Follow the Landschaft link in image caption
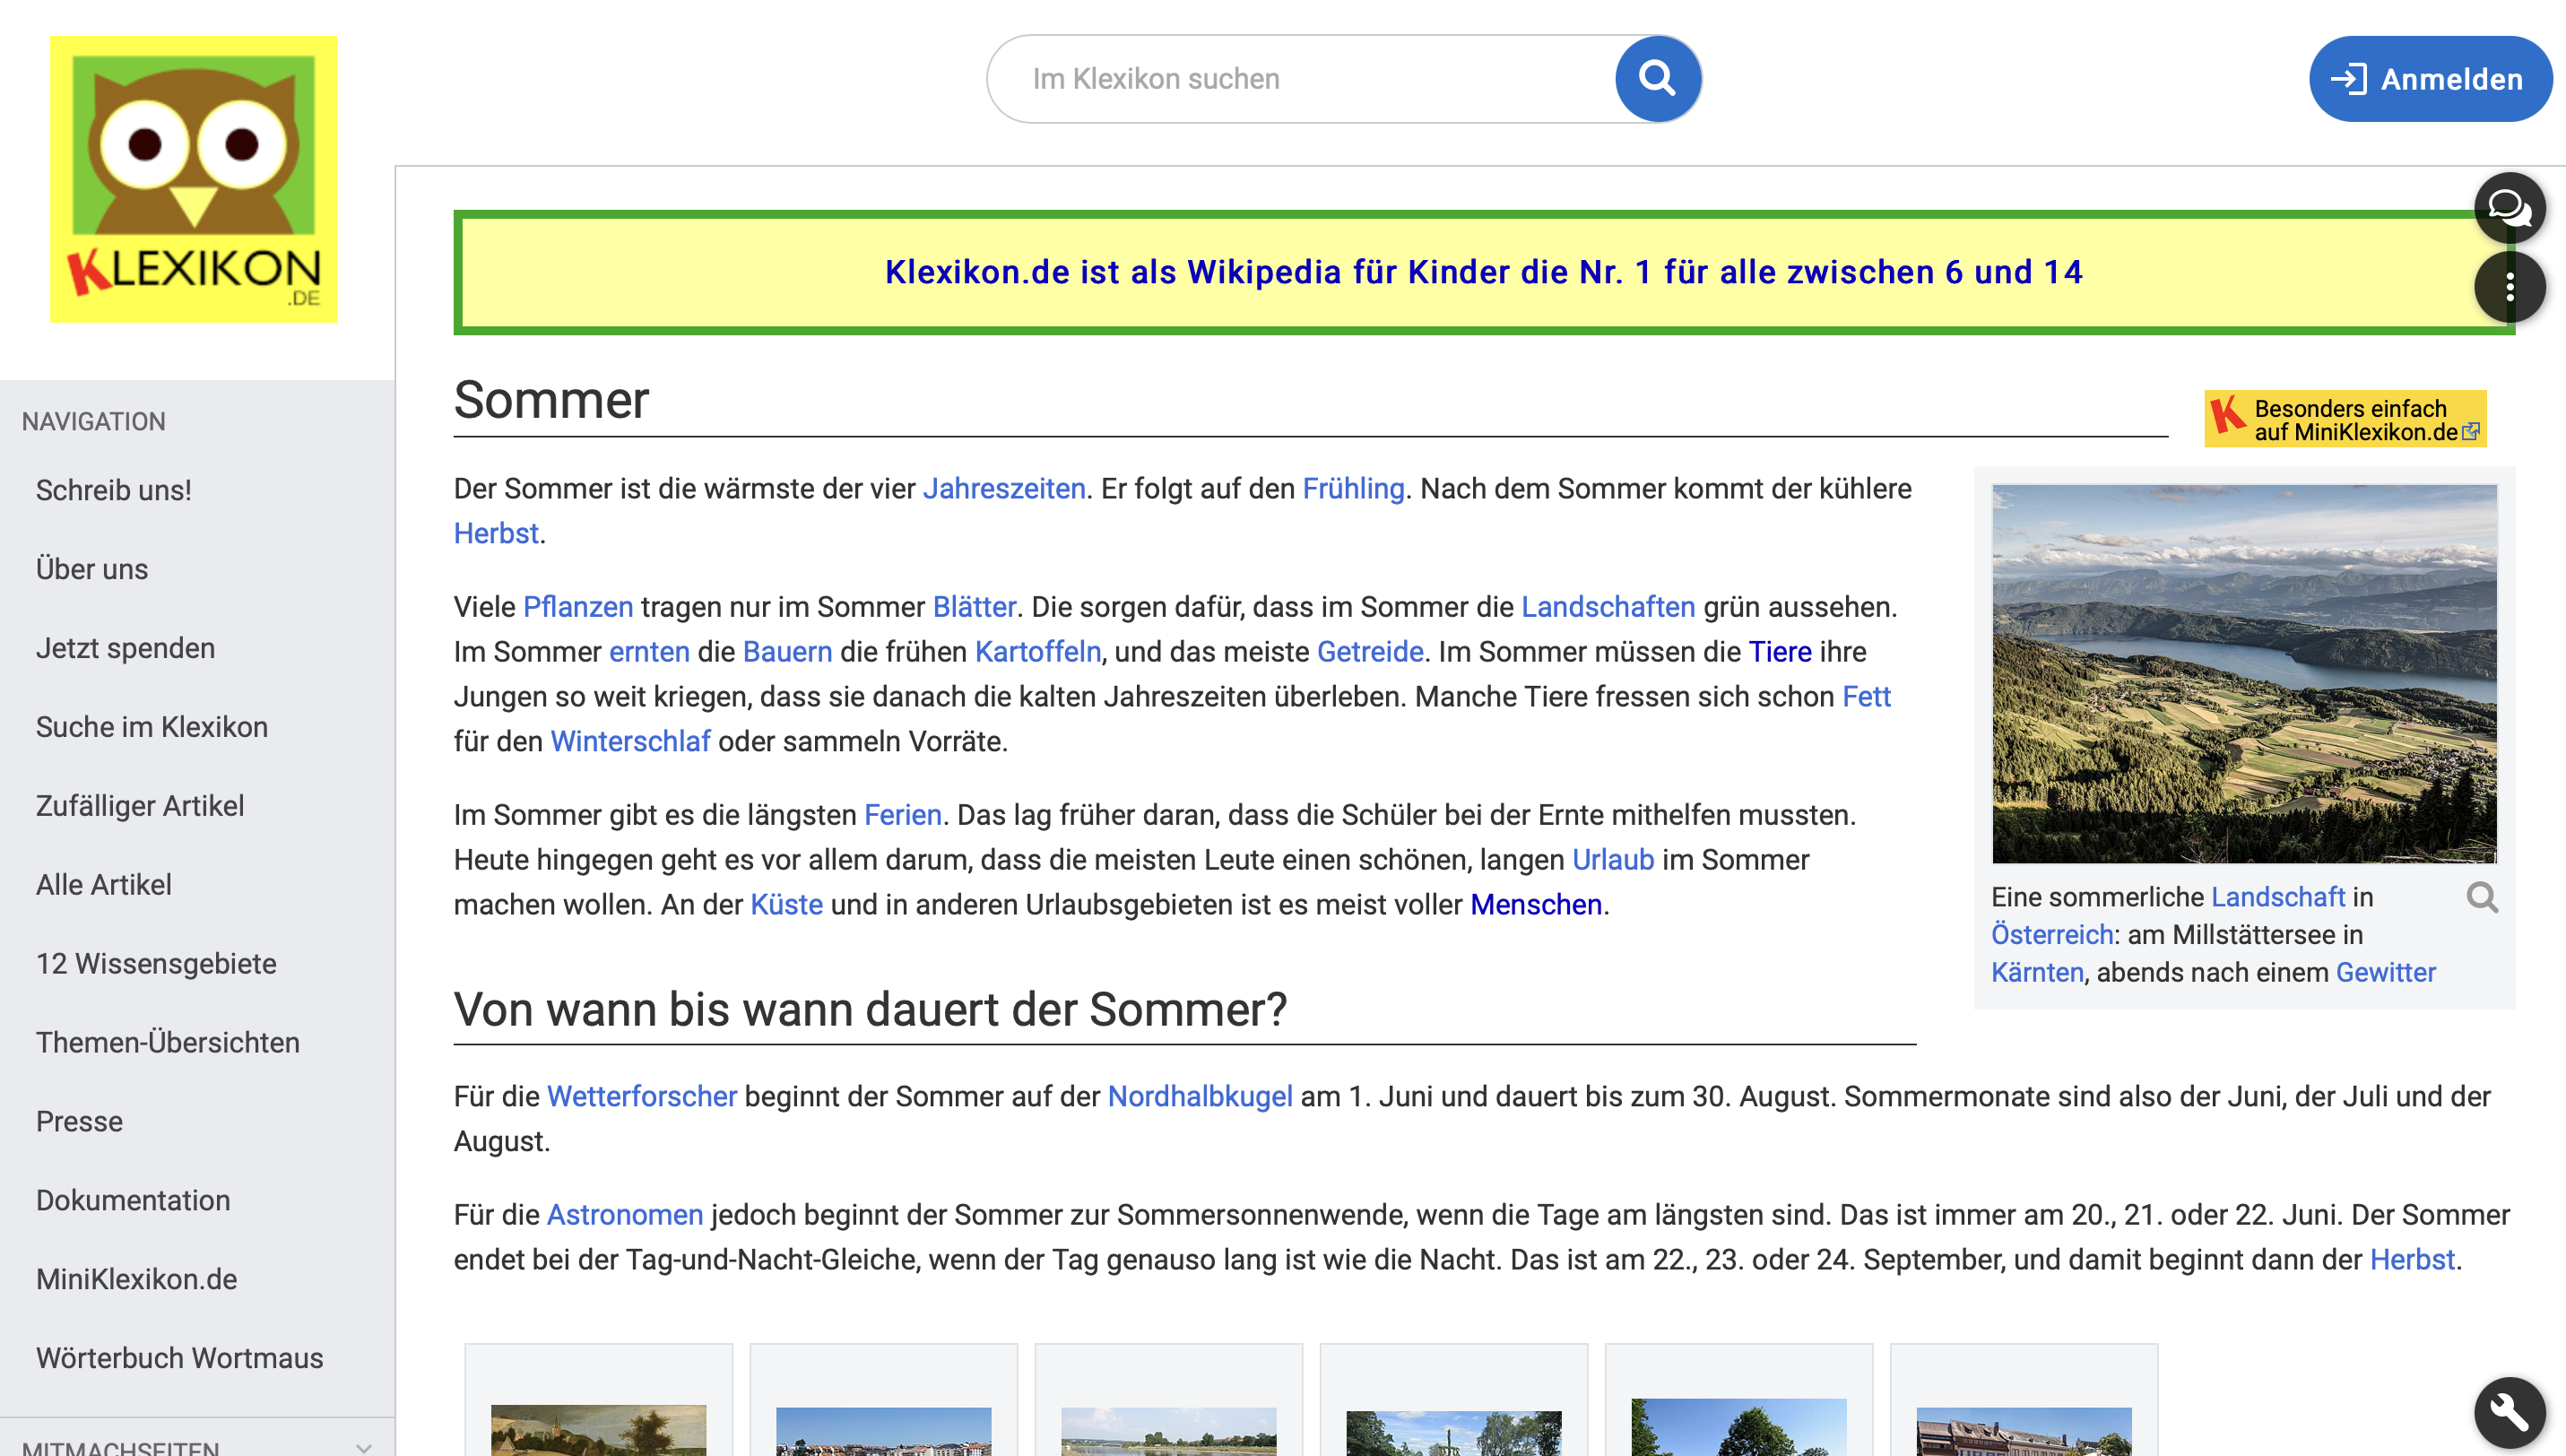2566x1456 pixels. point(2278,897)
